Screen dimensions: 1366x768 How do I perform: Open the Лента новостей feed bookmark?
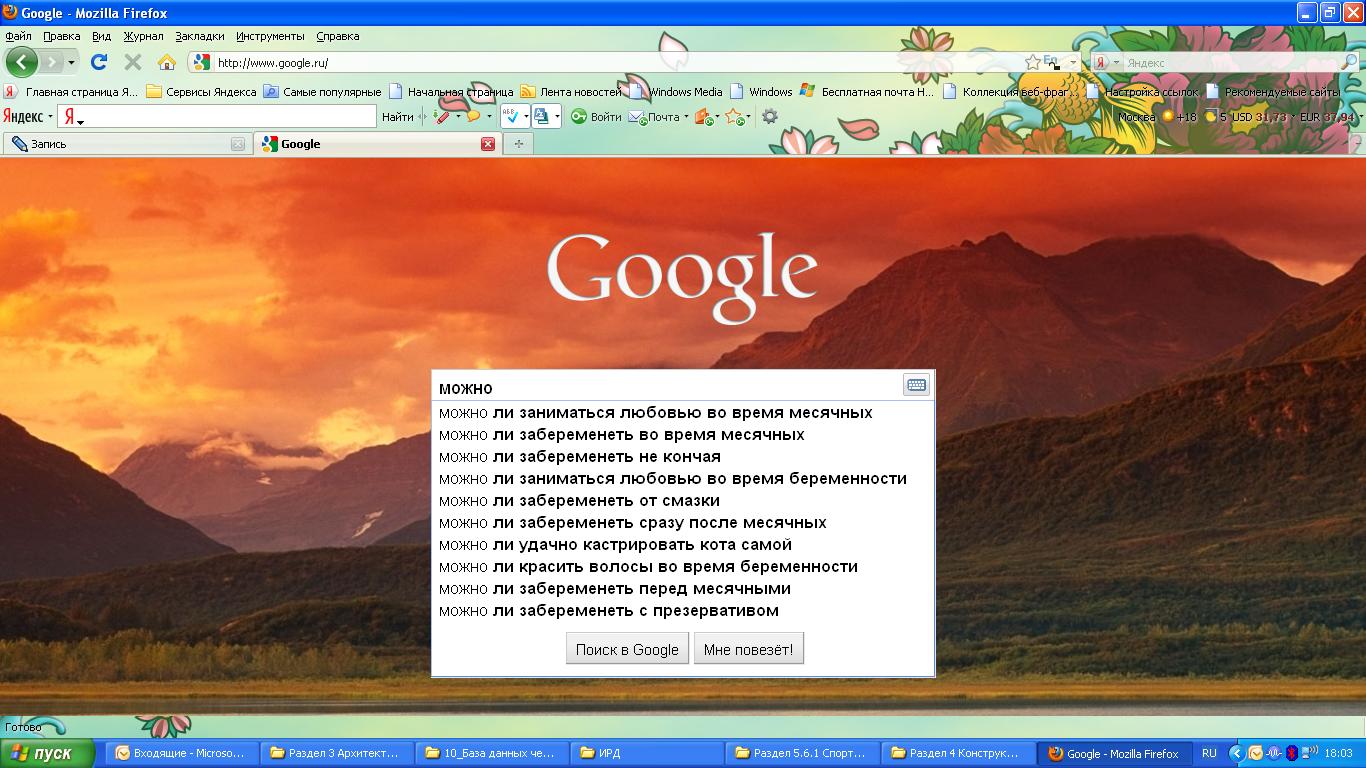click(571, 91)
